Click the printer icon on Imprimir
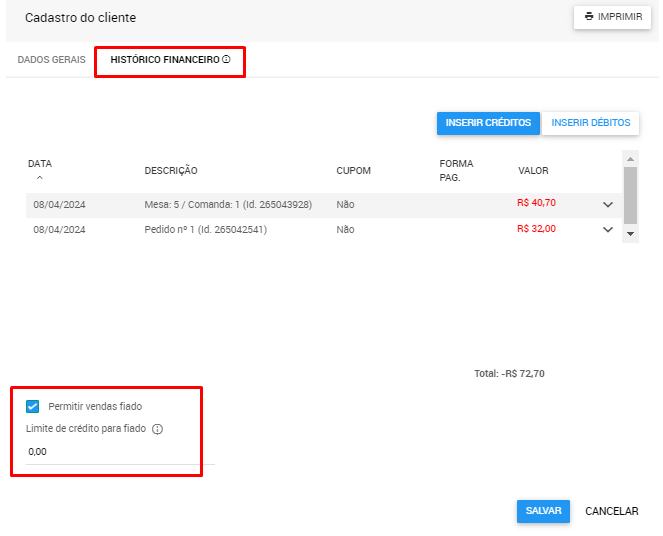 point(589,17)
